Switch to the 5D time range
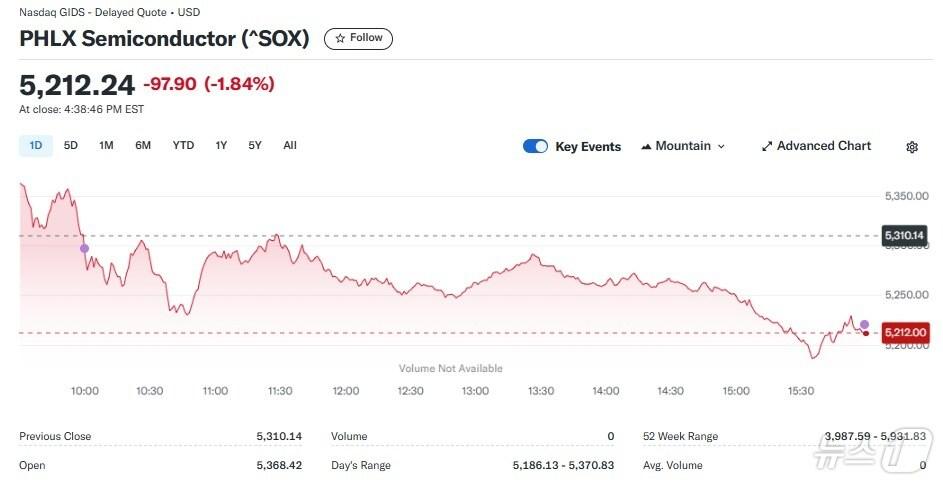Viewport: 943px width, 485px height. [x=71, y=145]
